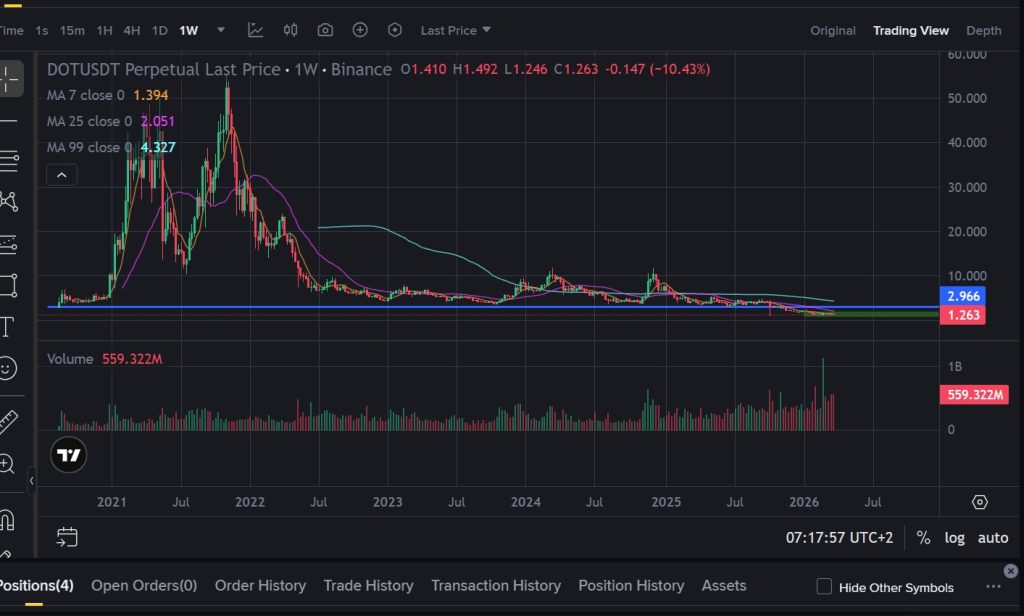
Task: Check the Hide Other Symbols checkbox
Action: click(824, 586)
